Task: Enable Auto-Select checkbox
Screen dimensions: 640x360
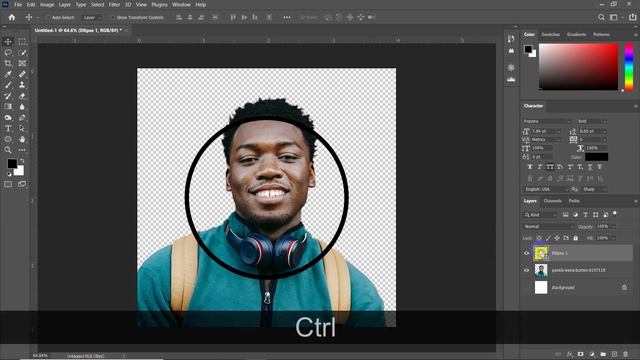Action: point(48,18)
